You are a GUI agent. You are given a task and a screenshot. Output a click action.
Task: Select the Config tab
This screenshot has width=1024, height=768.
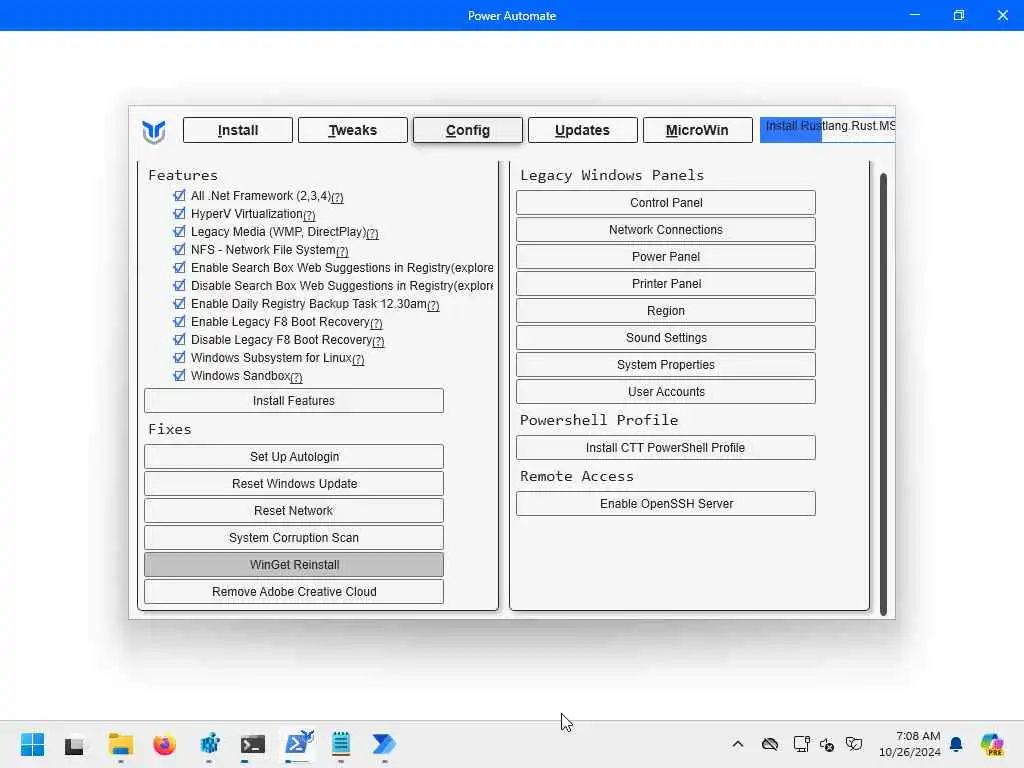click(x=468, y=130)
